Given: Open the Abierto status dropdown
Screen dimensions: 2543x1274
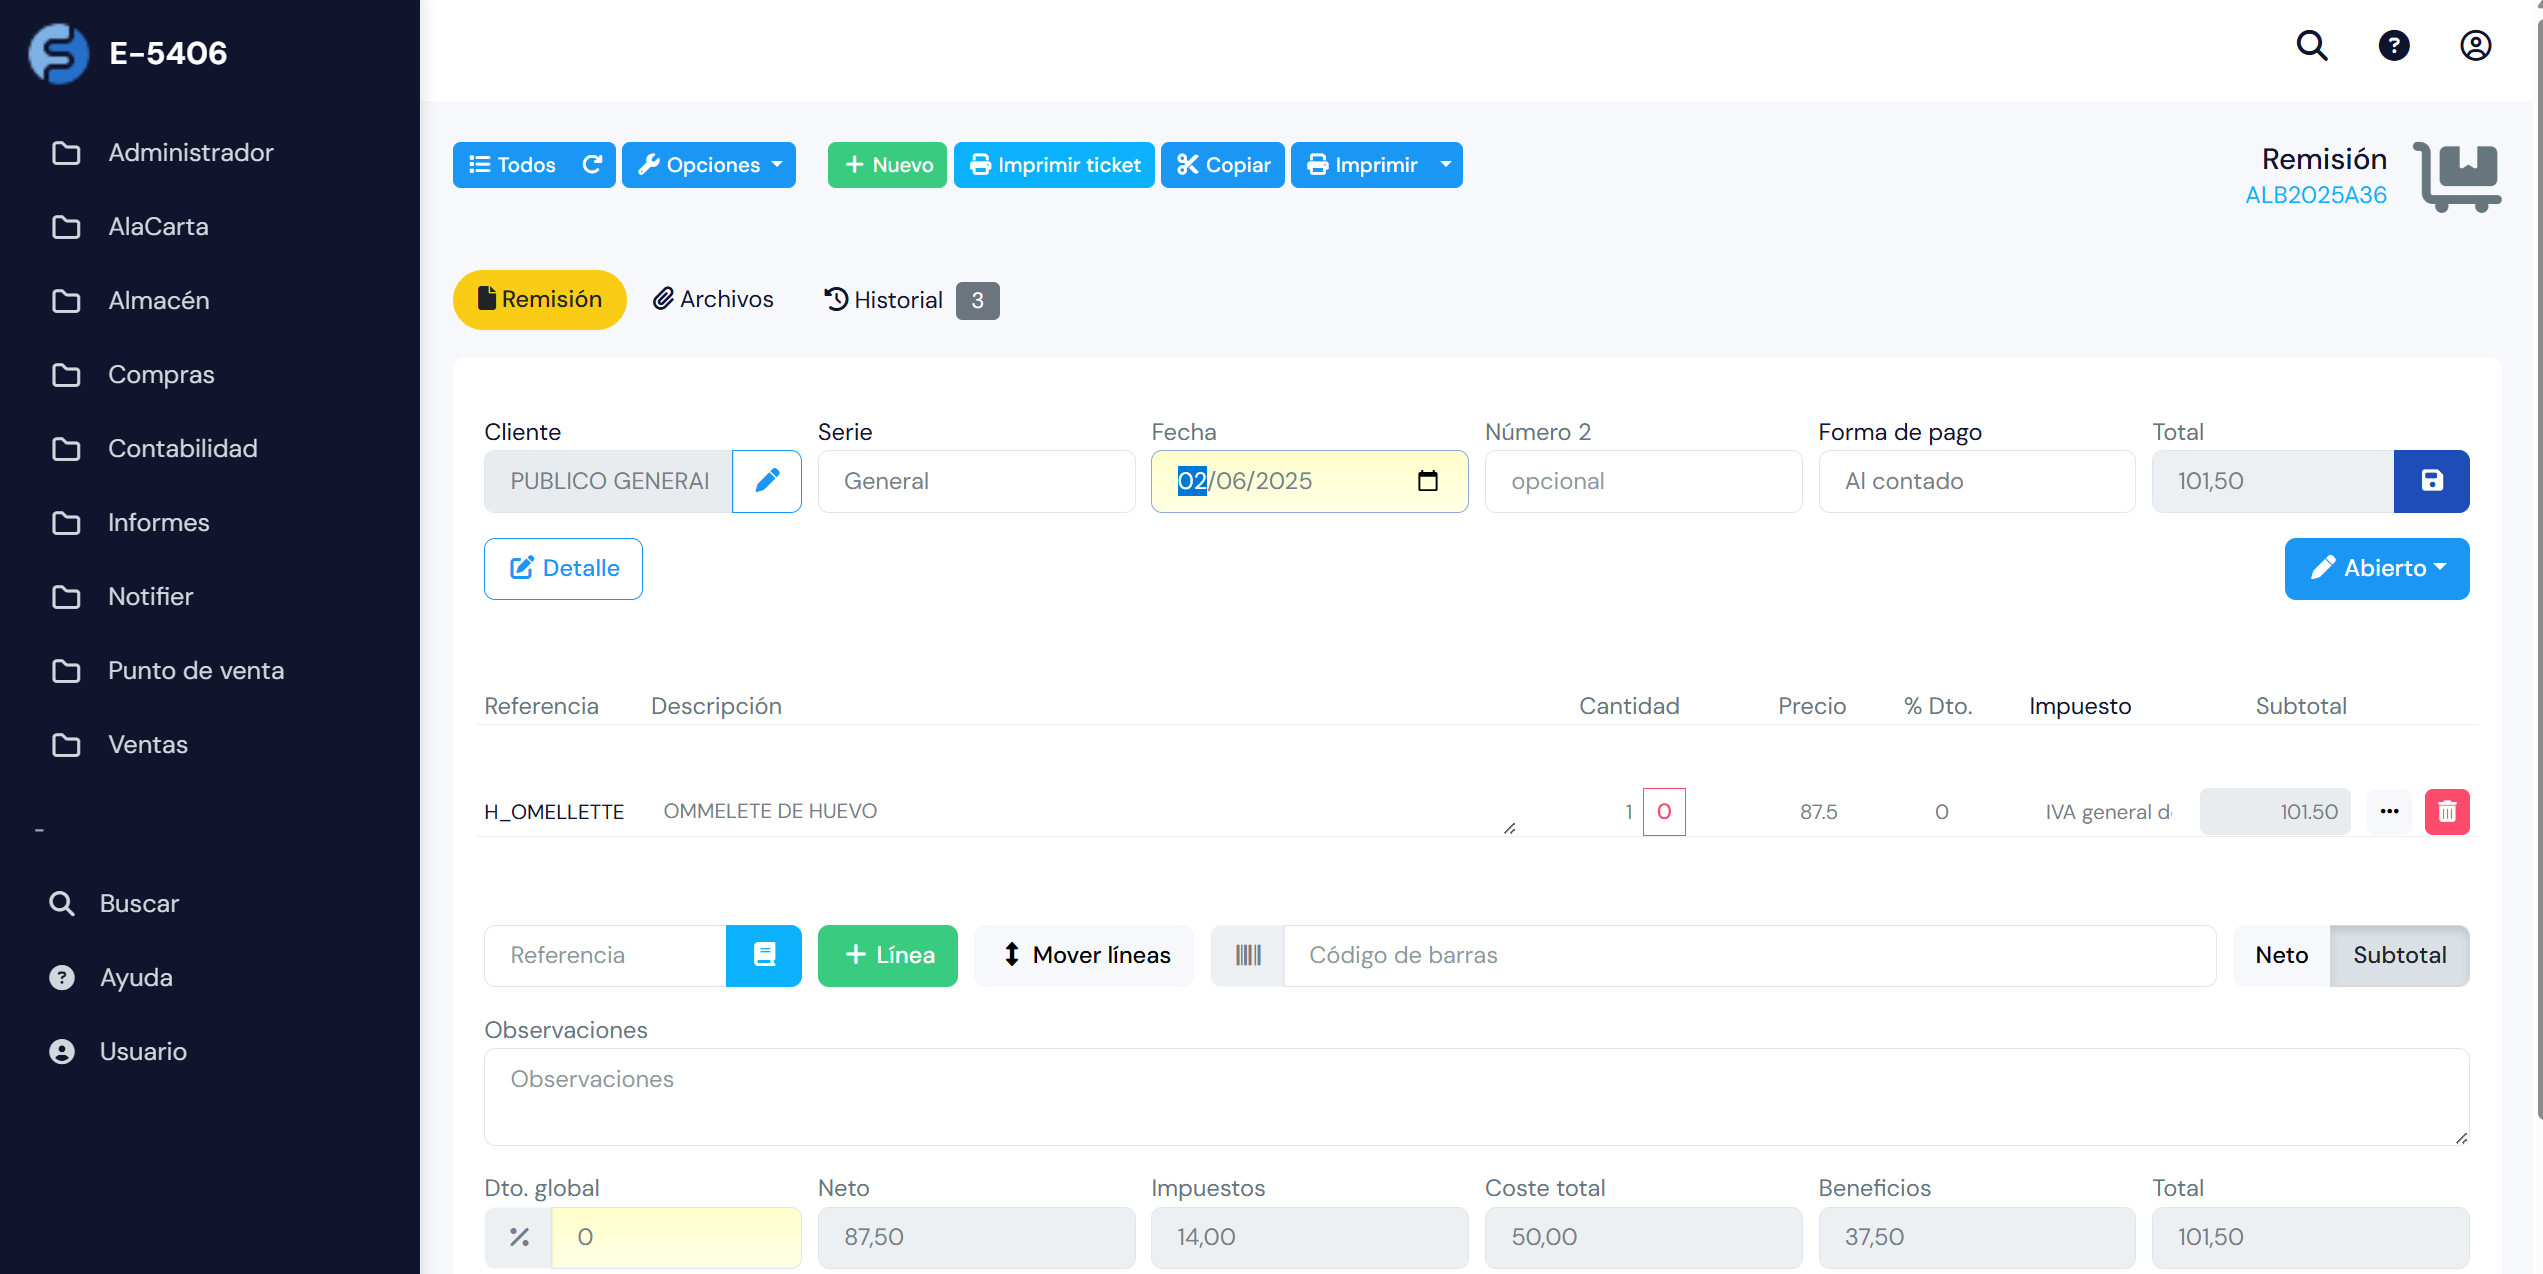Looking at the screenshot, I should (x=2376, y=569).
